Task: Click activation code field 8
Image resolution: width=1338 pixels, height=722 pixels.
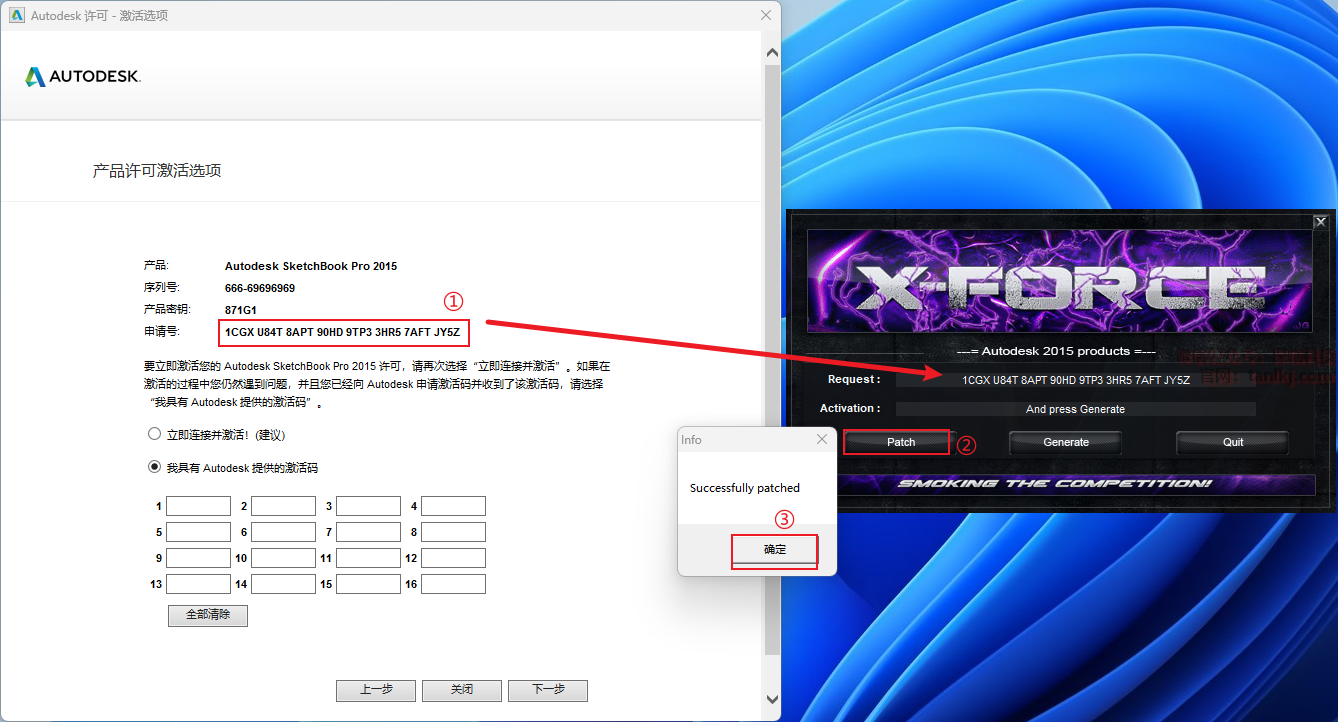Action: (x=453, y=532)
